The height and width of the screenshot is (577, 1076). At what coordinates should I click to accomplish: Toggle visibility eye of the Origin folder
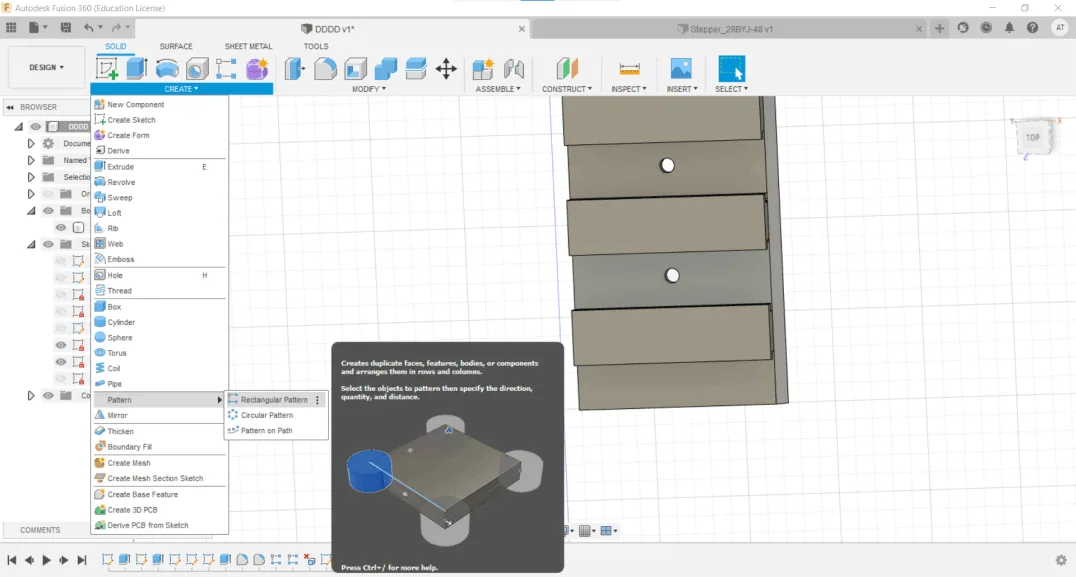tap(48, 194)
